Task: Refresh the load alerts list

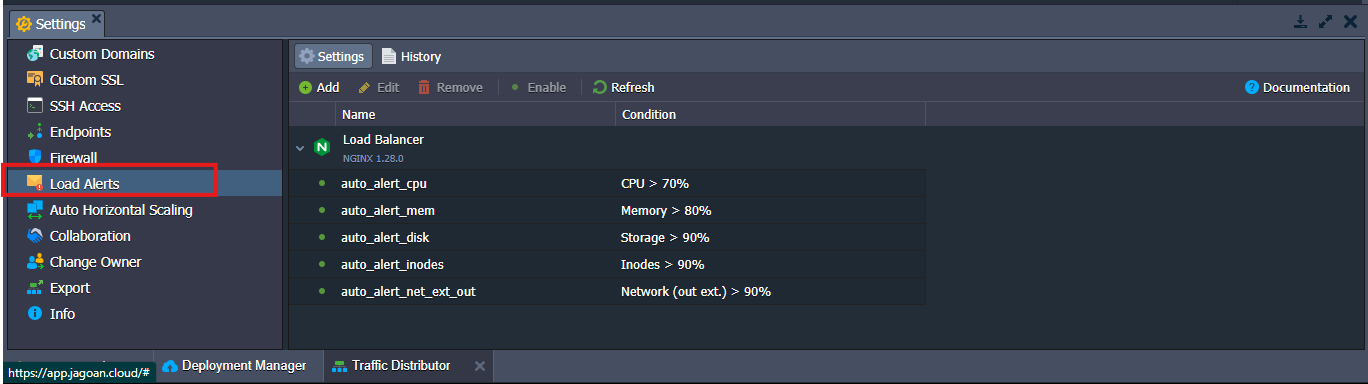Action: point(623,88)
